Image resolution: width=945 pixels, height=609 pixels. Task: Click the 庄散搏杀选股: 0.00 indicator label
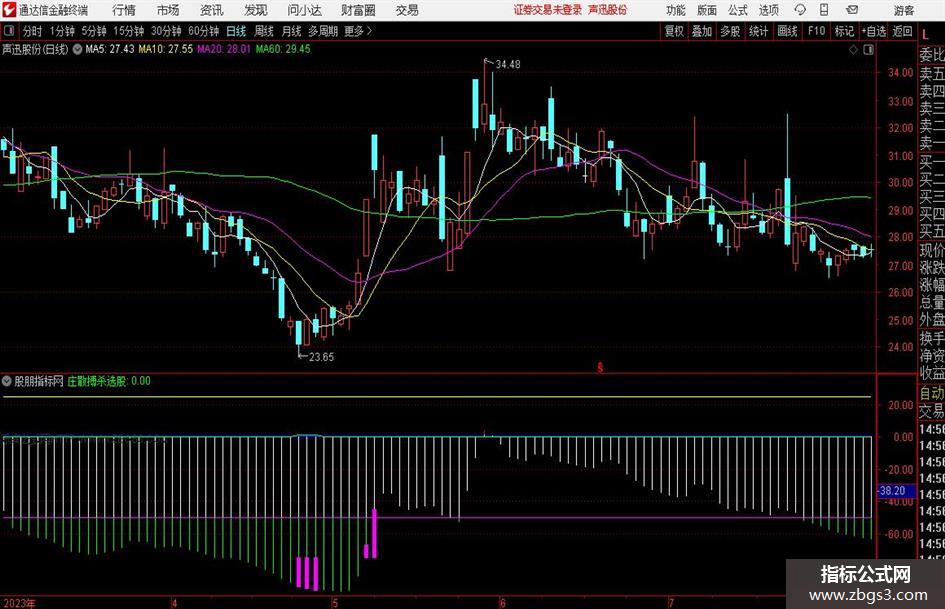pyautogui.click(x=109, y=381)
